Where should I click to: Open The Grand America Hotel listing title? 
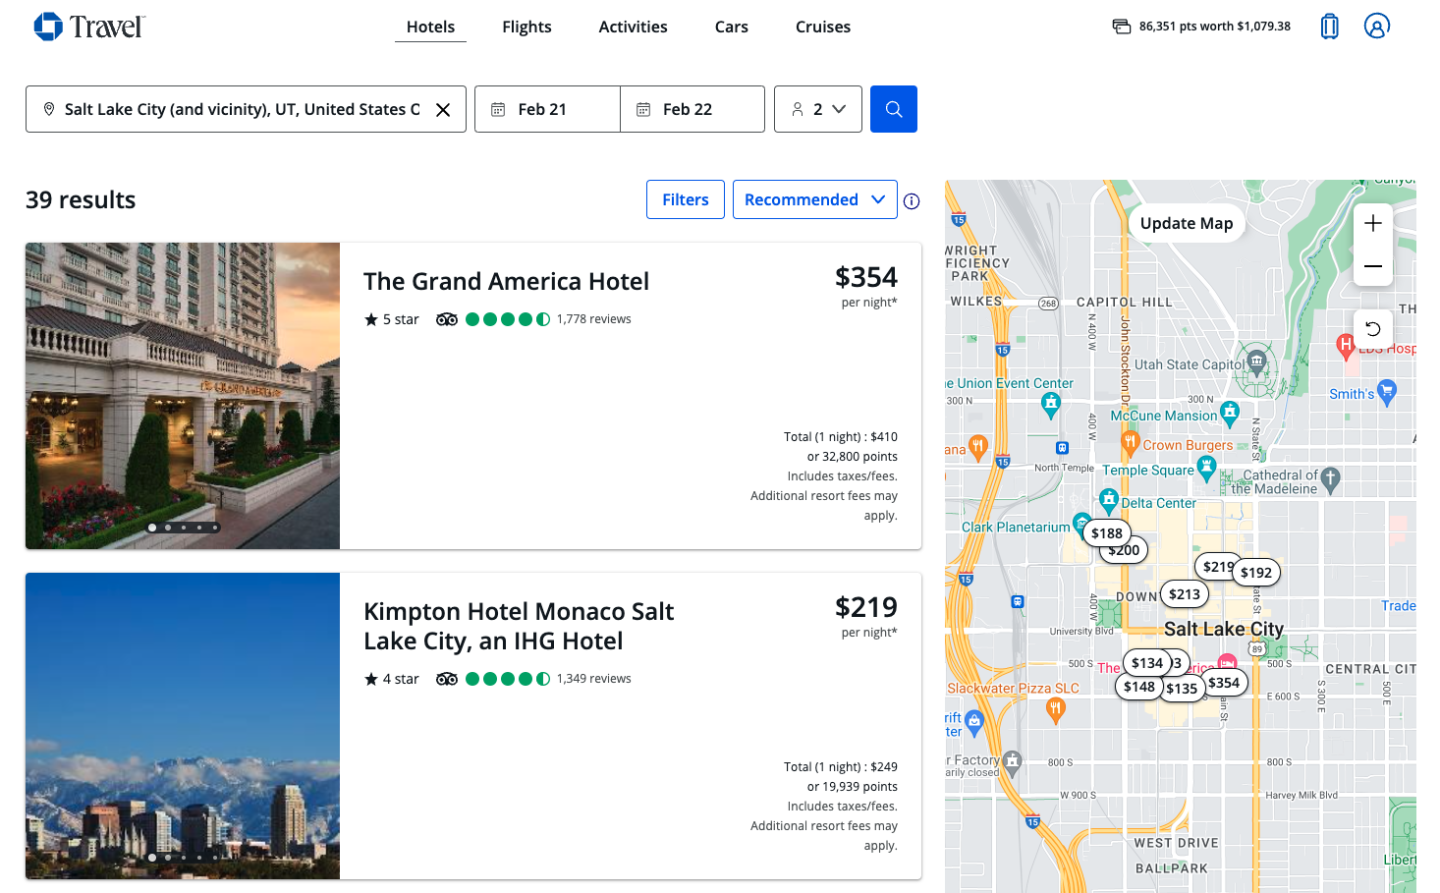coord(506,282)
